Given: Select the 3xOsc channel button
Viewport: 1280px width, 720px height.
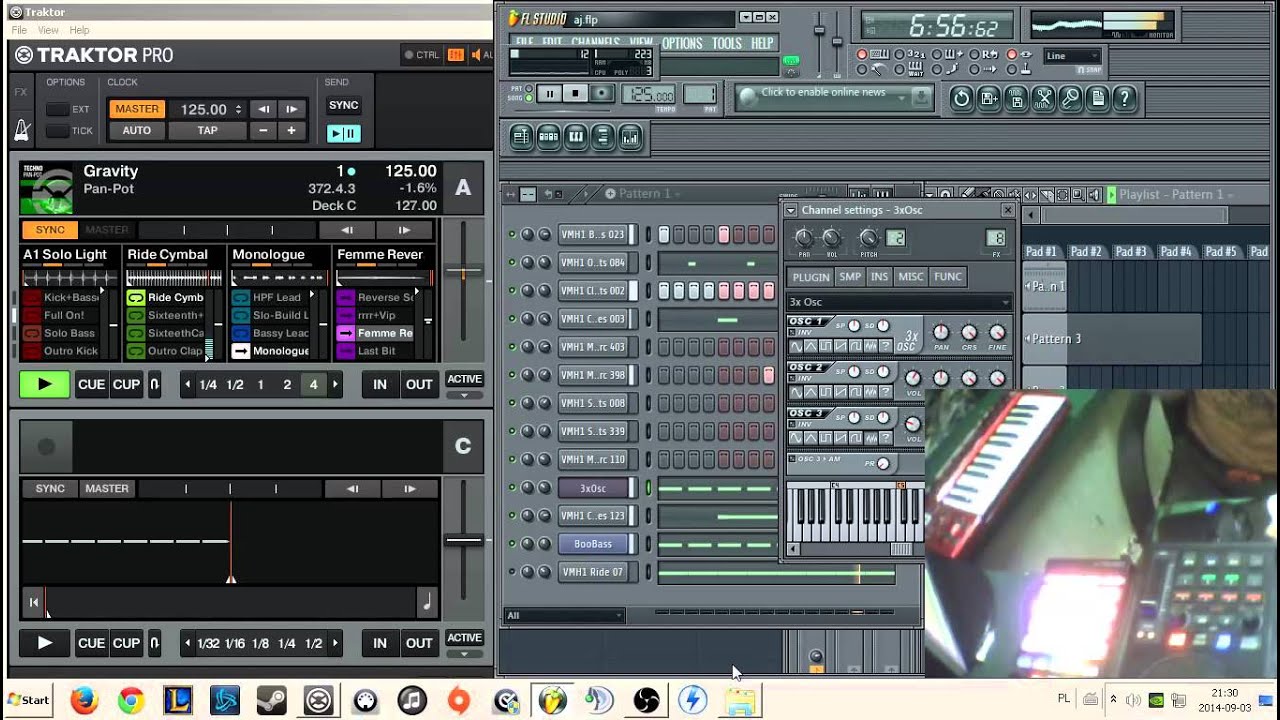Looking at the screenshot, I should point(593,488).
